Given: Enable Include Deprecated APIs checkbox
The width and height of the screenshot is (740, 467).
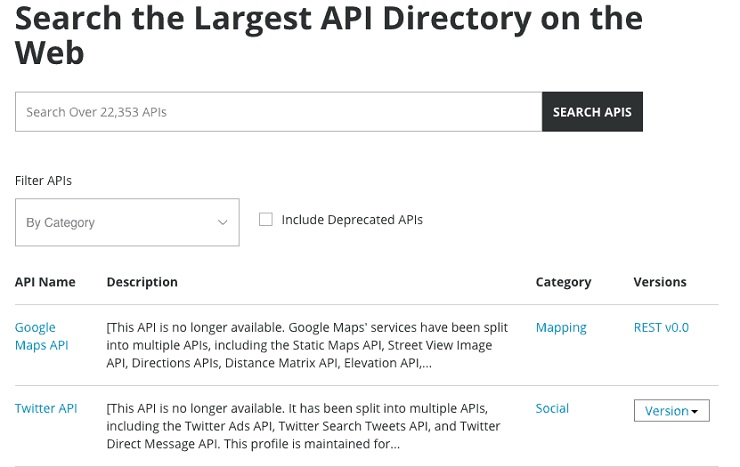Looking at the screenshot, I should pyautogui.click(x=266, y=219).
